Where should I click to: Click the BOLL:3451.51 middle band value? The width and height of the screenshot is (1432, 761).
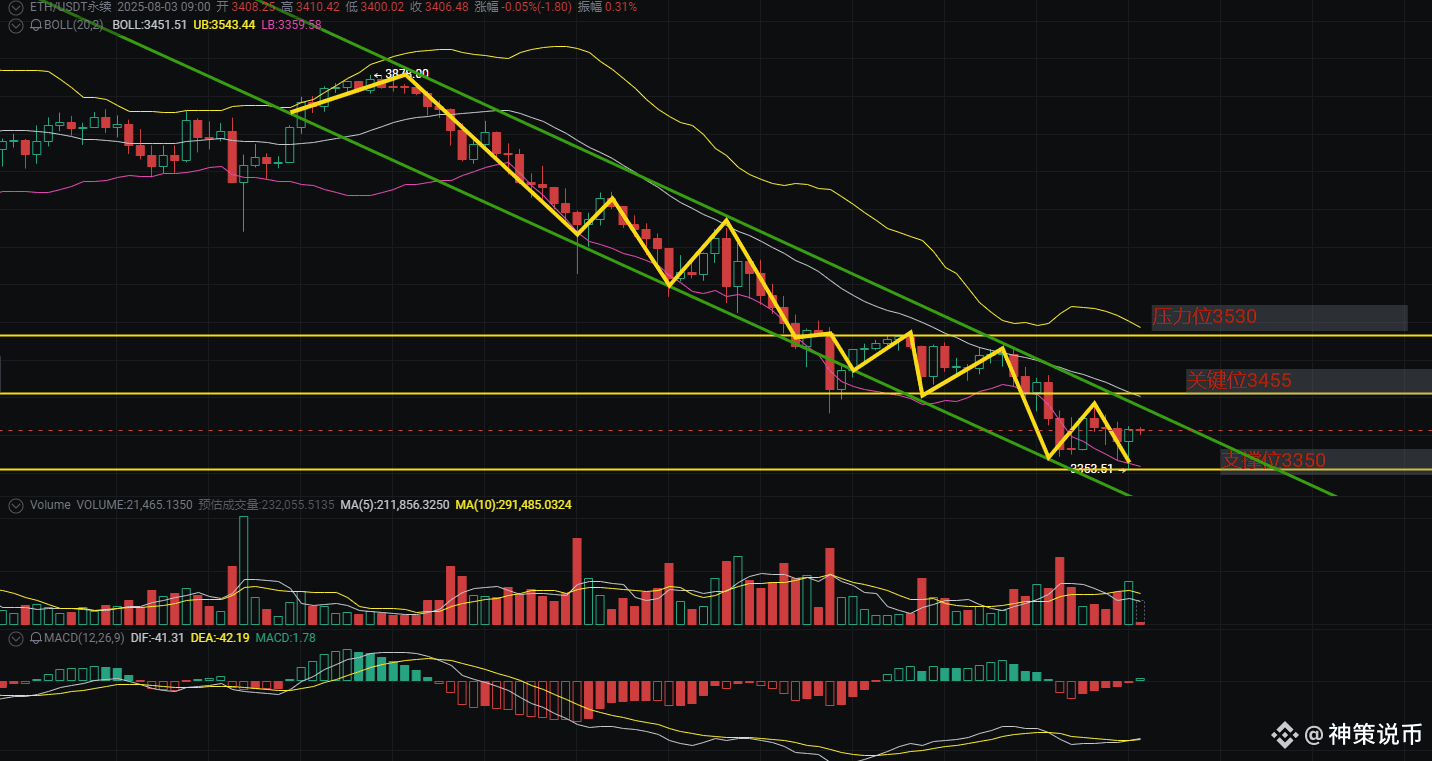click(149, 24)
